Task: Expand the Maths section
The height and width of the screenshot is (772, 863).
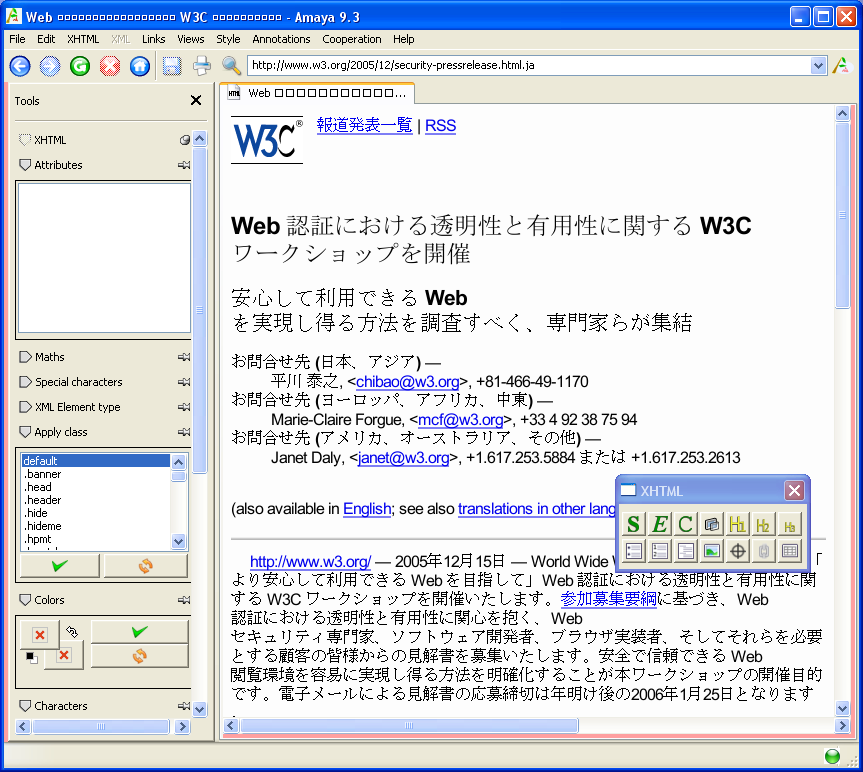Action: click(x=25, y=357)
